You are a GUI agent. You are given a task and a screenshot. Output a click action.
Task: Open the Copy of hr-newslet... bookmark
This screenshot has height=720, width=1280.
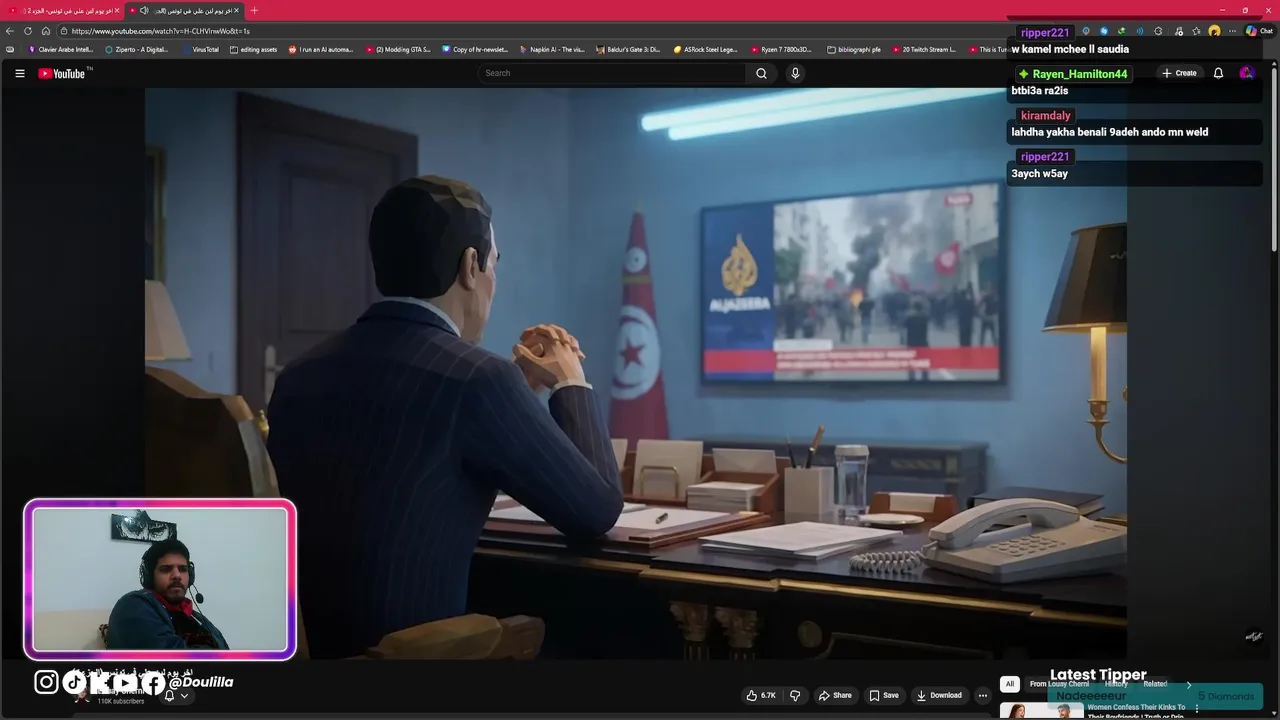pyautogui.click(x=476, y=49)
